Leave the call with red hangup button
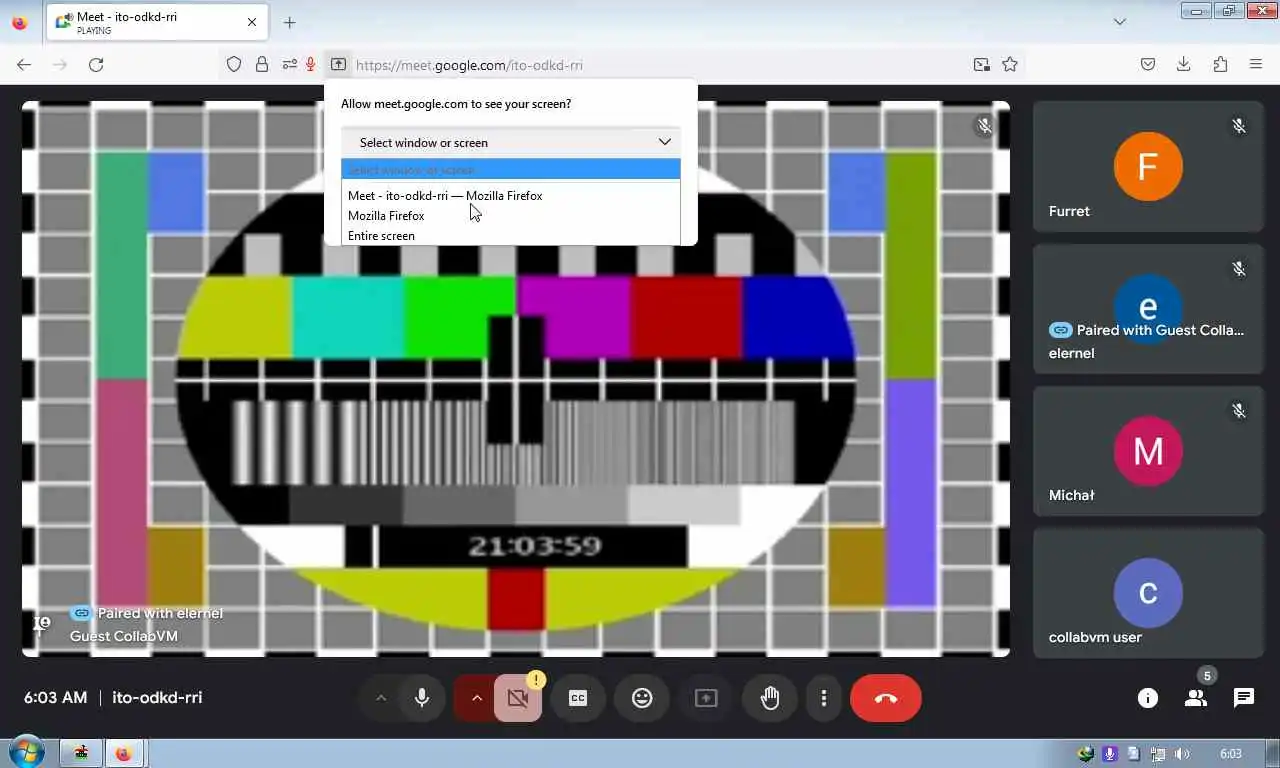This screenshot has height=768, width=1280. point(886,698)
